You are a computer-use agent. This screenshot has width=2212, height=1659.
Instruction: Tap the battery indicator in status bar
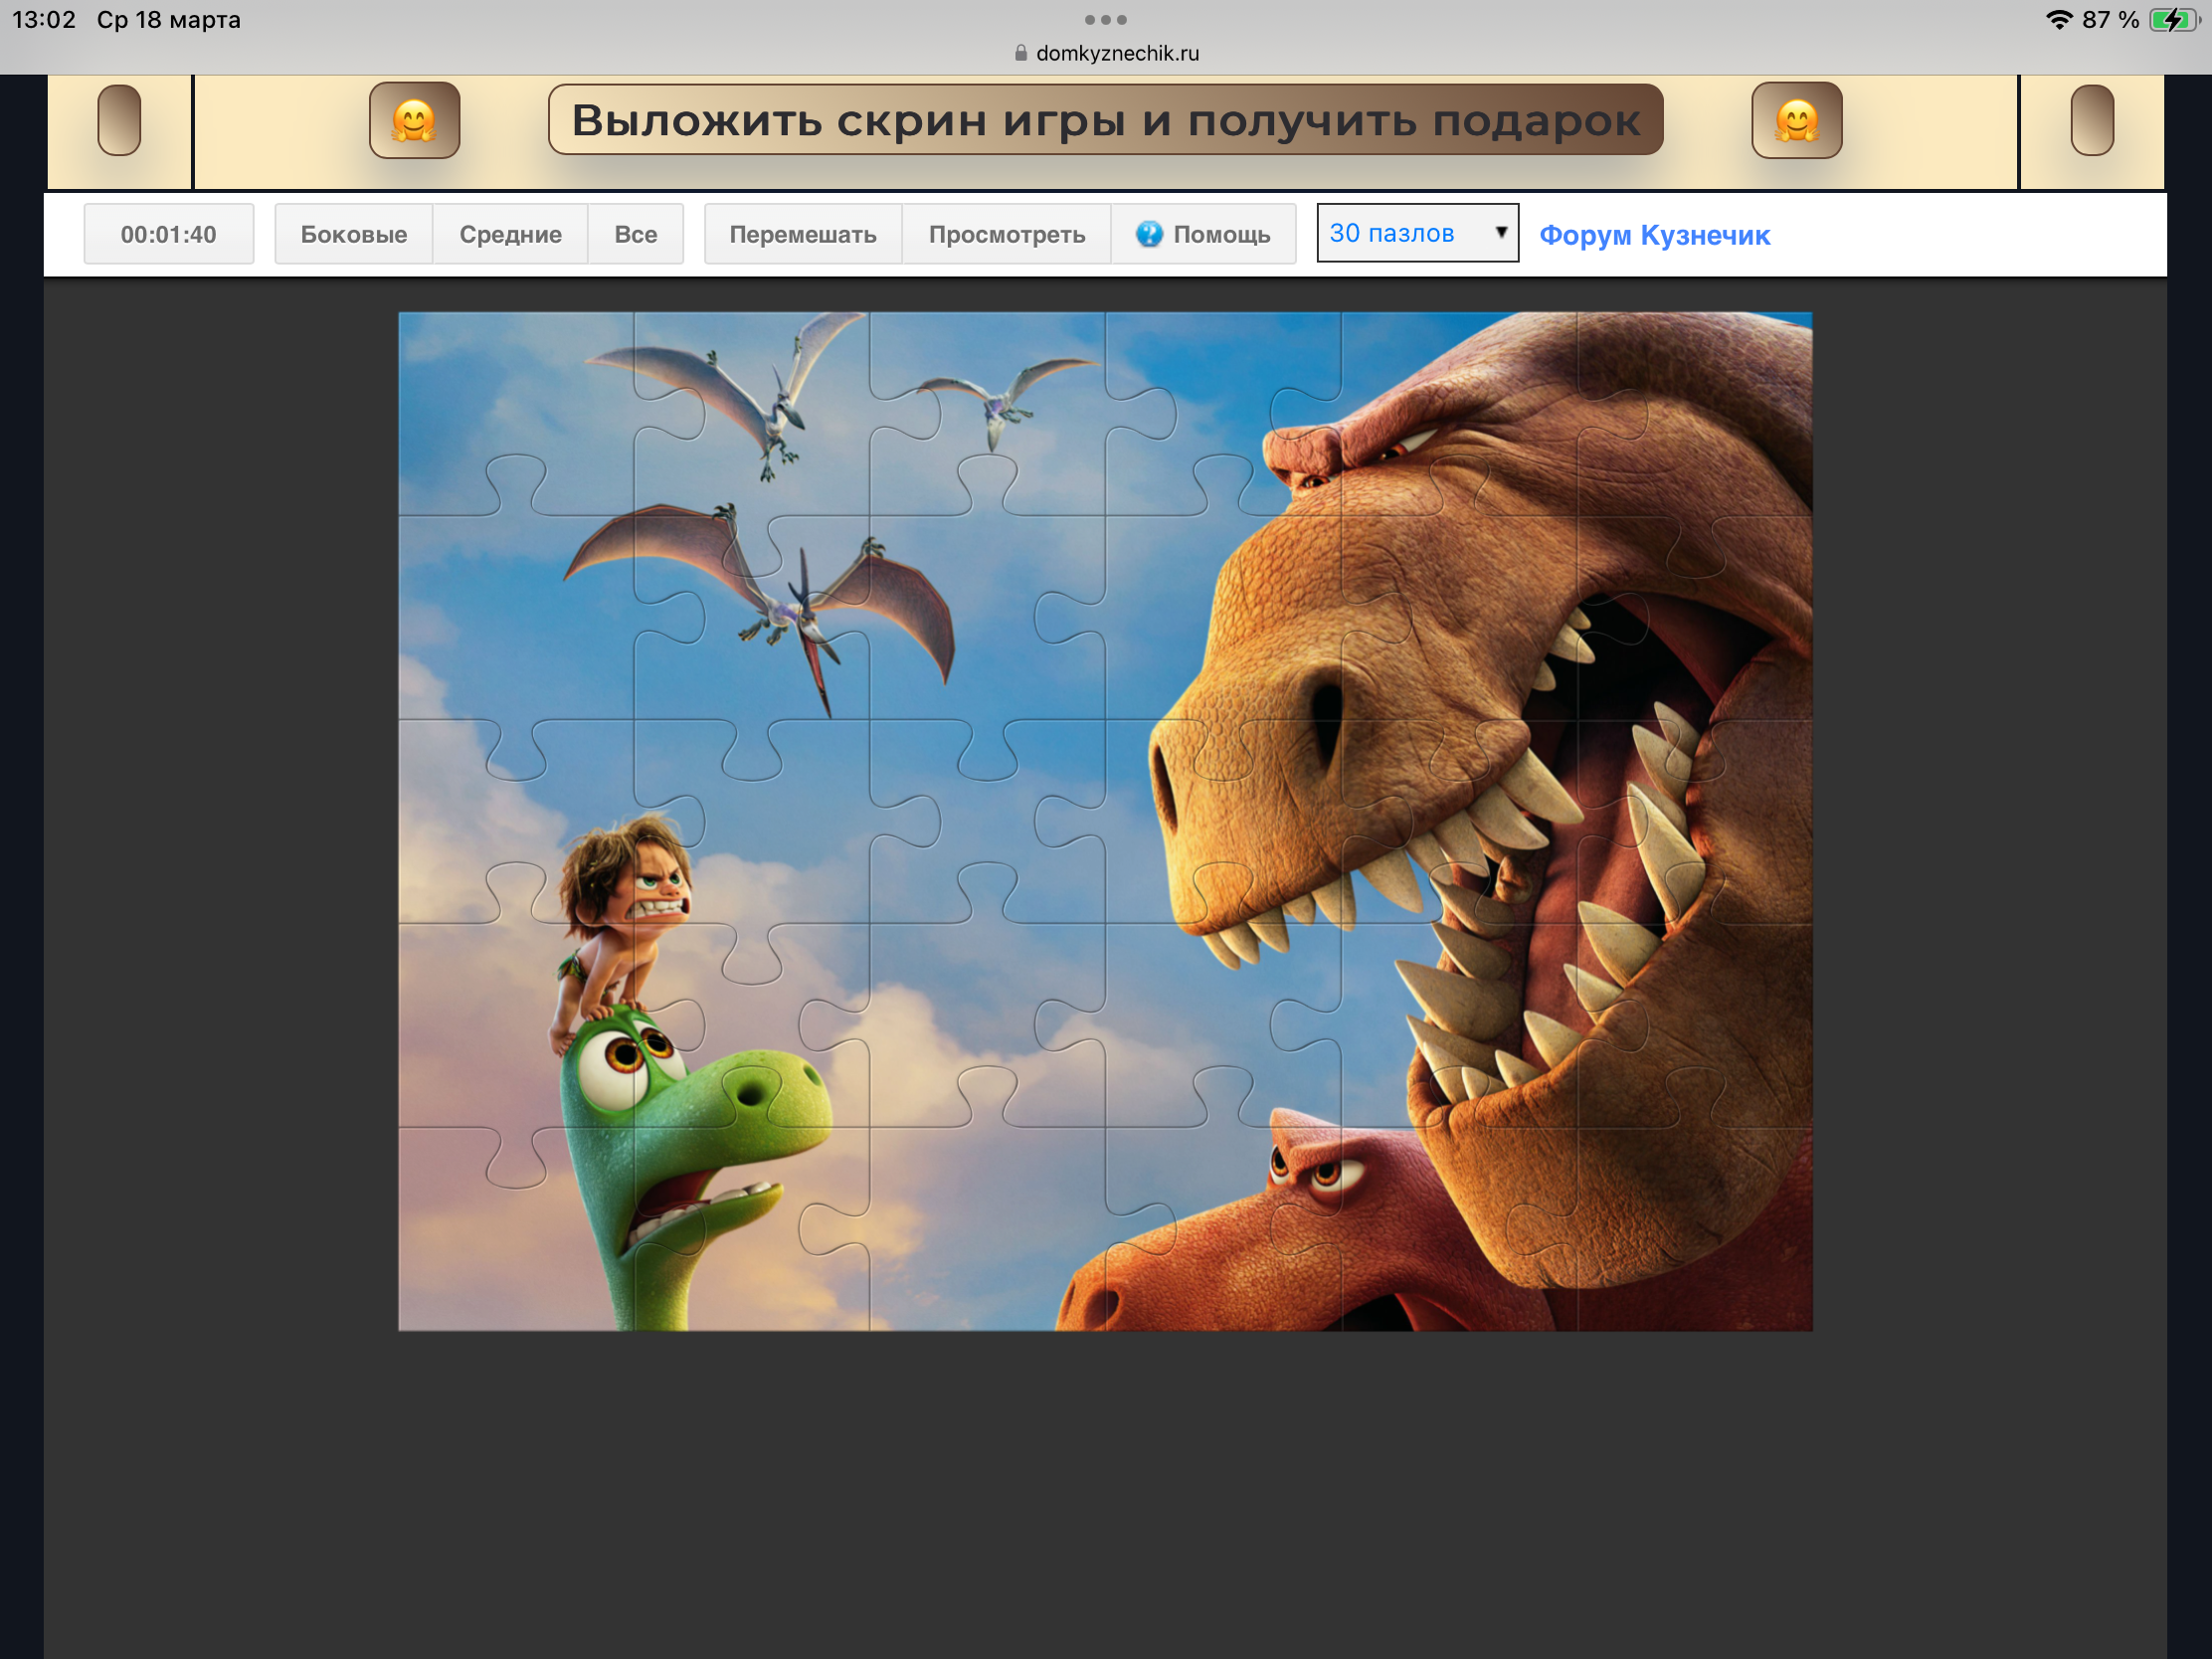[2174, 20]
